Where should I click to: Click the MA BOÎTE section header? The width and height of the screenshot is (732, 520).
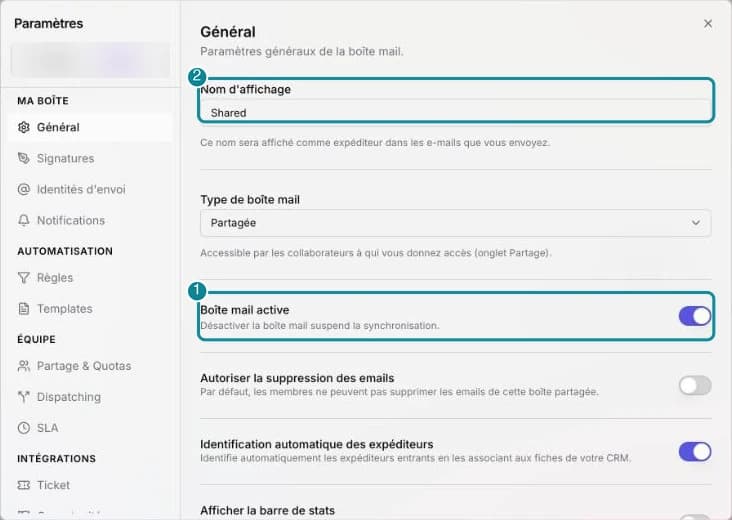[43, 101]
